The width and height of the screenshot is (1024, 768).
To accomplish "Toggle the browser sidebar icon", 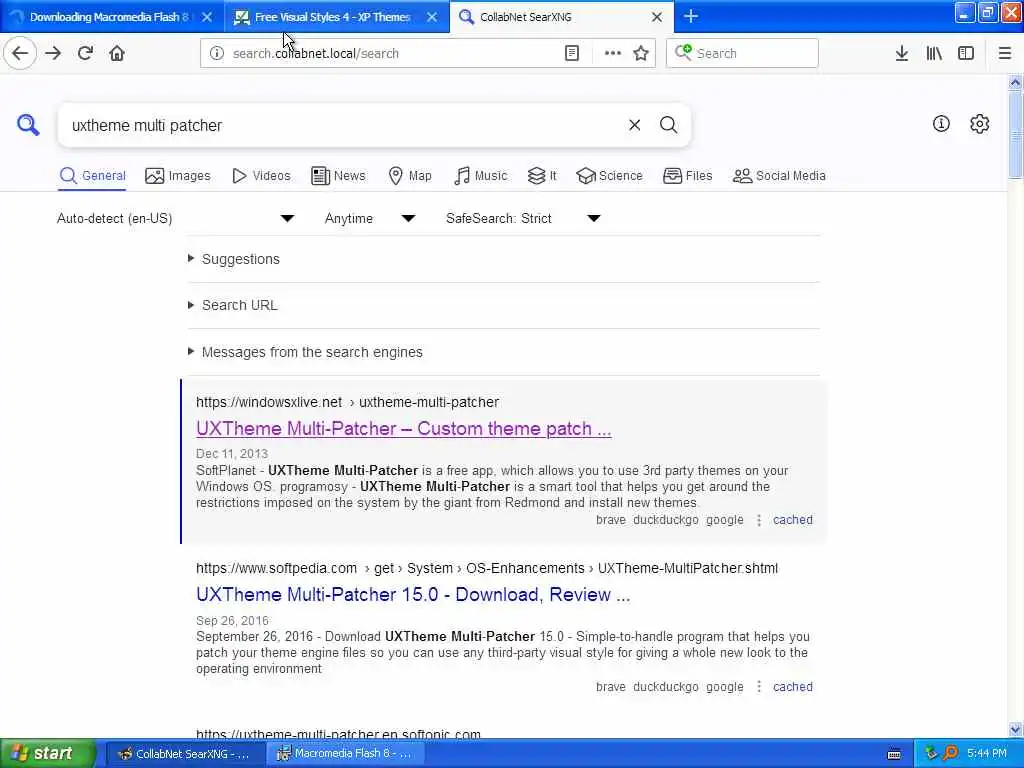I will [966, 54].
